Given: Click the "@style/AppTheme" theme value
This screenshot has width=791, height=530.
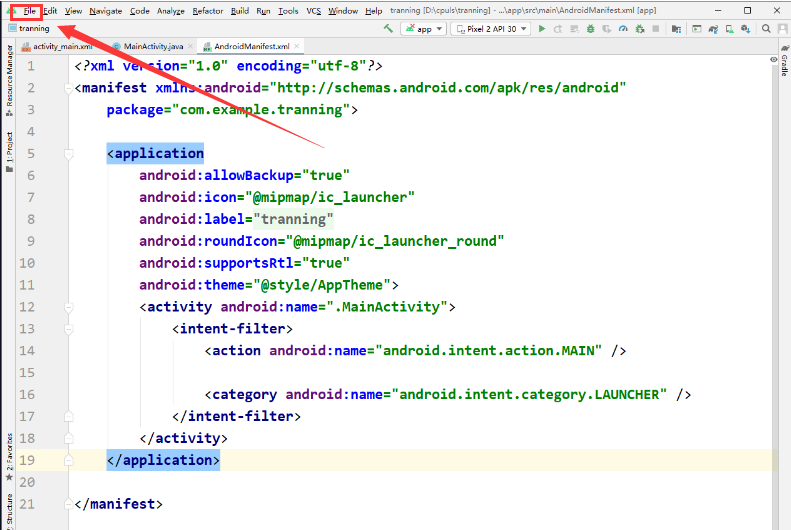Looking at the screenshot, I should (322, 285).
